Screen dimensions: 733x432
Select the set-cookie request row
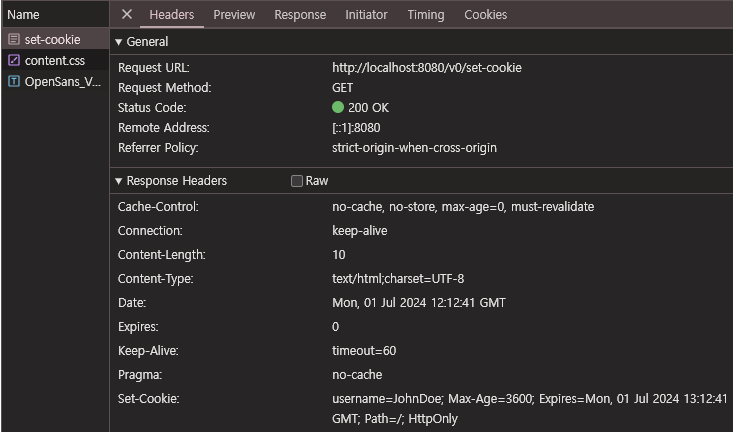(x=55, y=39)
